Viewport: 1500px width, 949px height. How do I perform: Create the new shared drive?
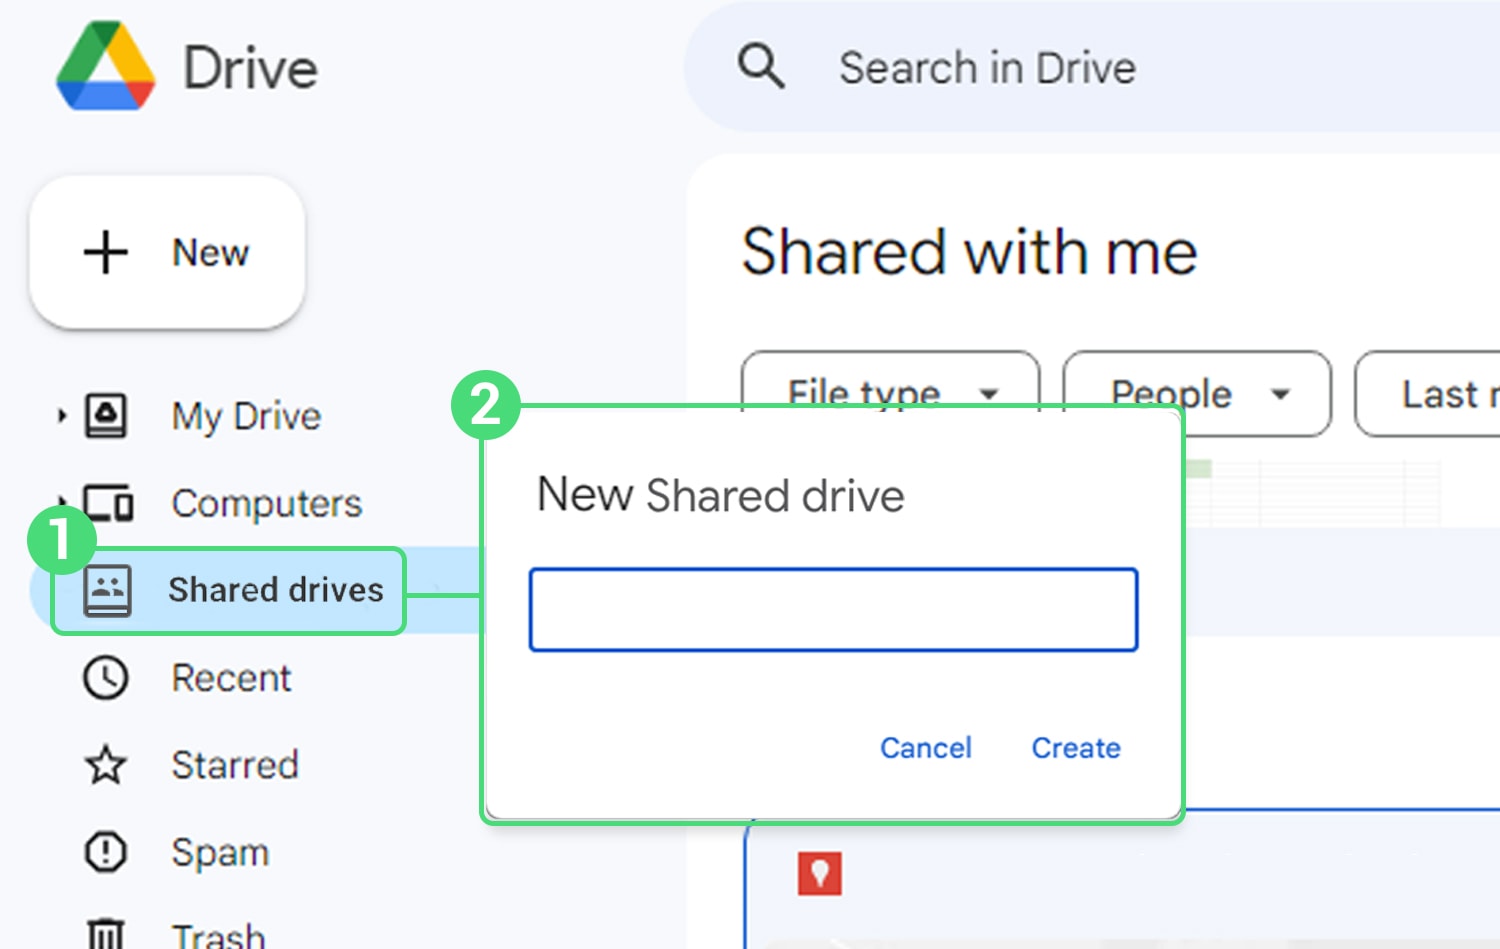click(x=1075, y=747)
